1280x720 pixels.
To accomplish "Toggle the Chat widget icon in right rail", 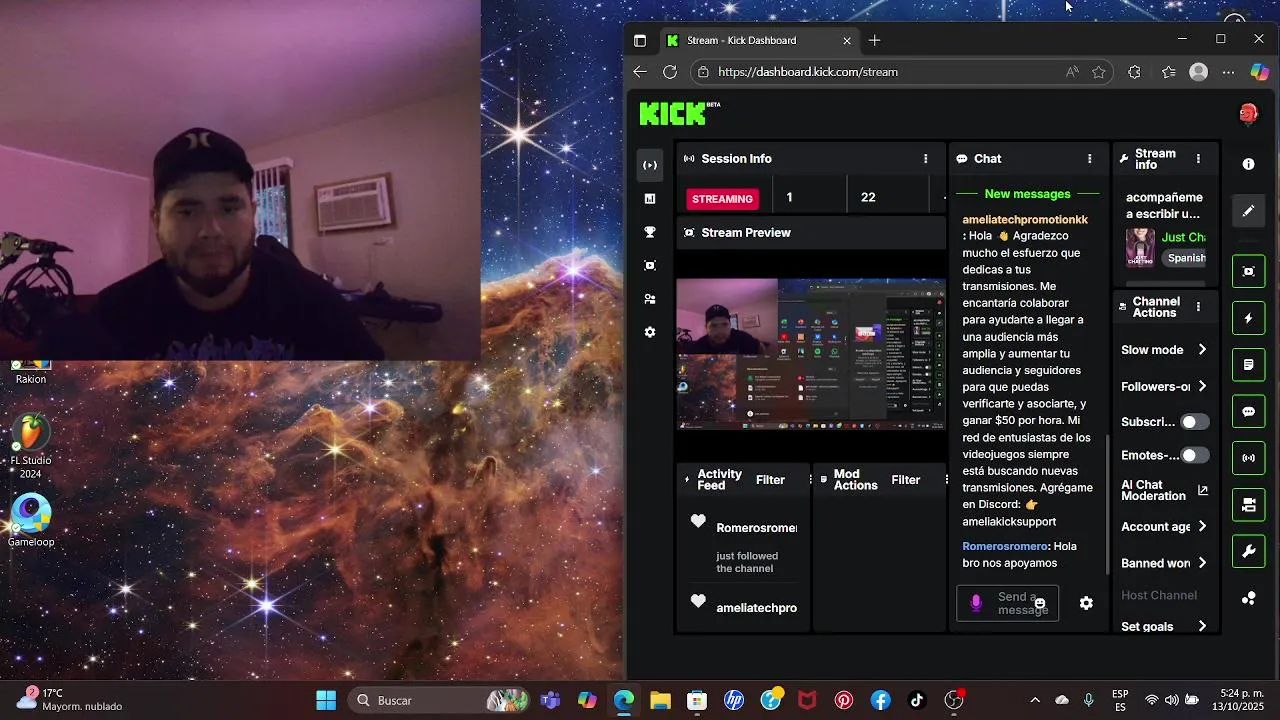I will [x=1248, y=411].
